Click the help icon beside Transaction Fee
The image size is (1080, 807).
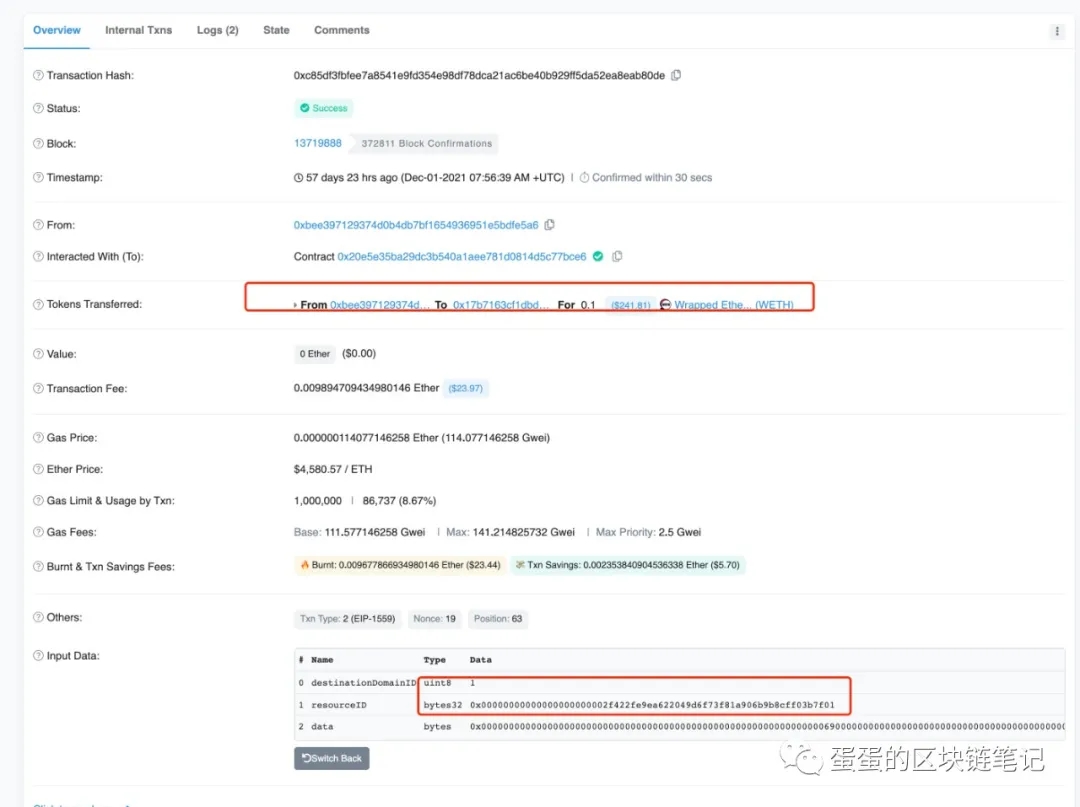pos(37,388)
